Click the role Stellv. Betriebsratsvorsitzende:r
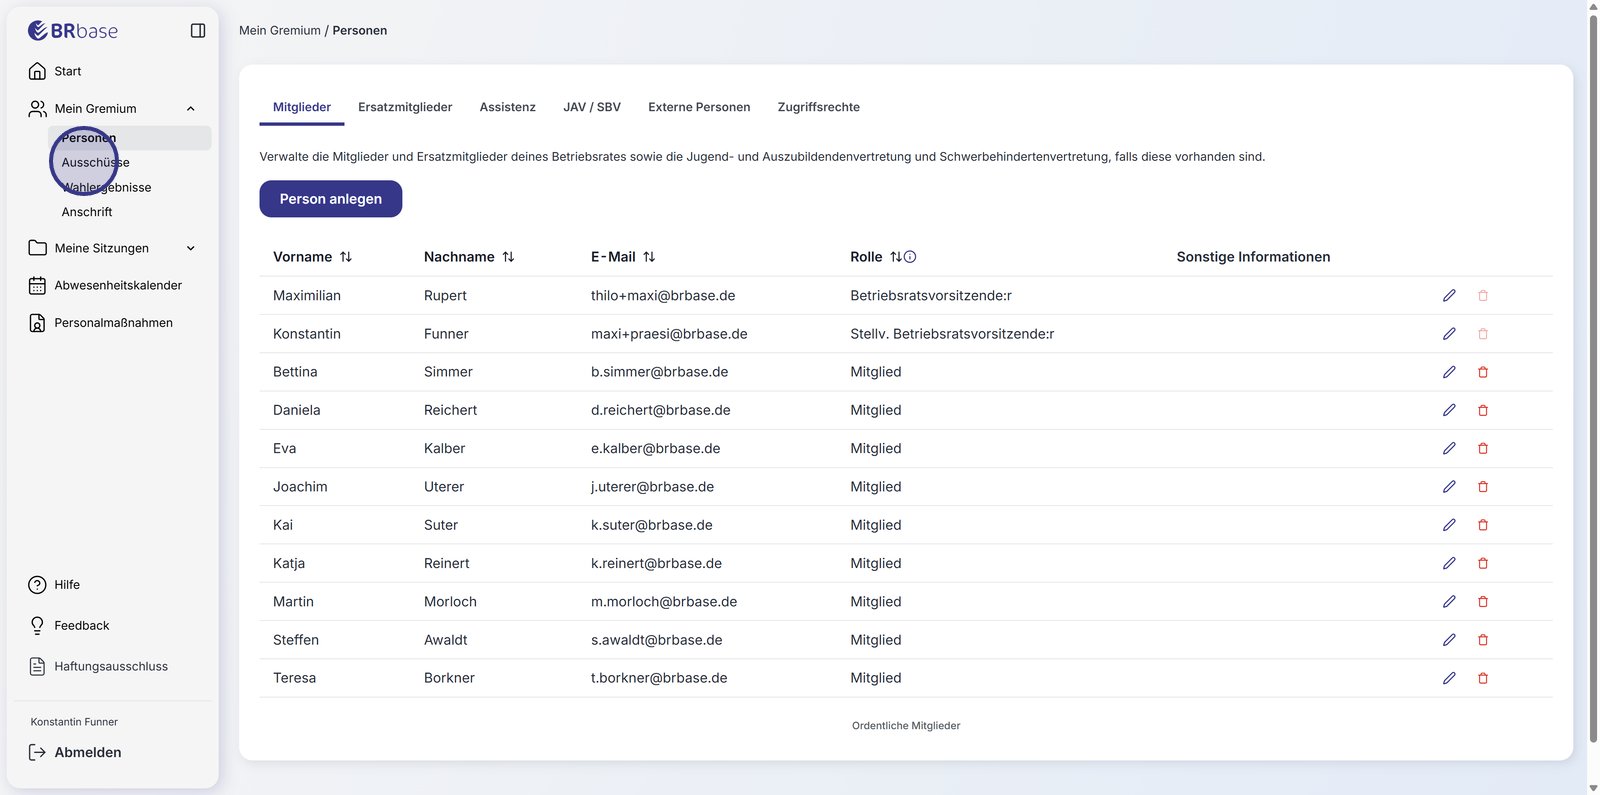Screen dimensions: 1600x795 pyautogui.click(x=952, y=334)
